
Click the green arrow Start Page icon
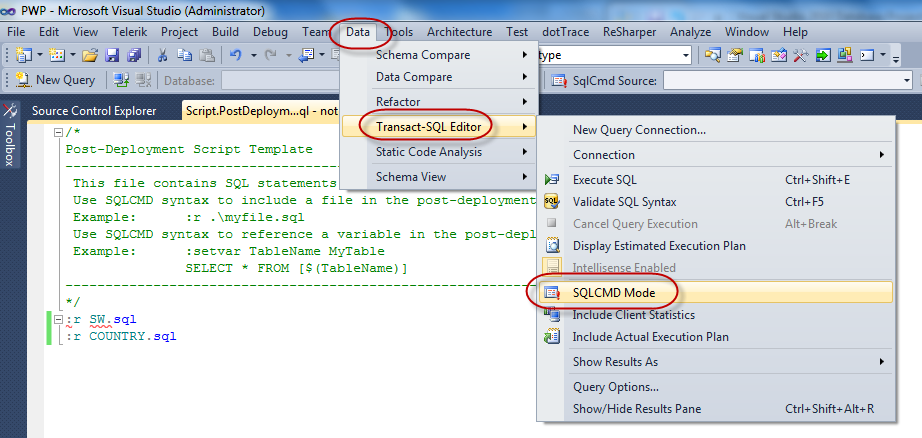click(x=823, y=55)
